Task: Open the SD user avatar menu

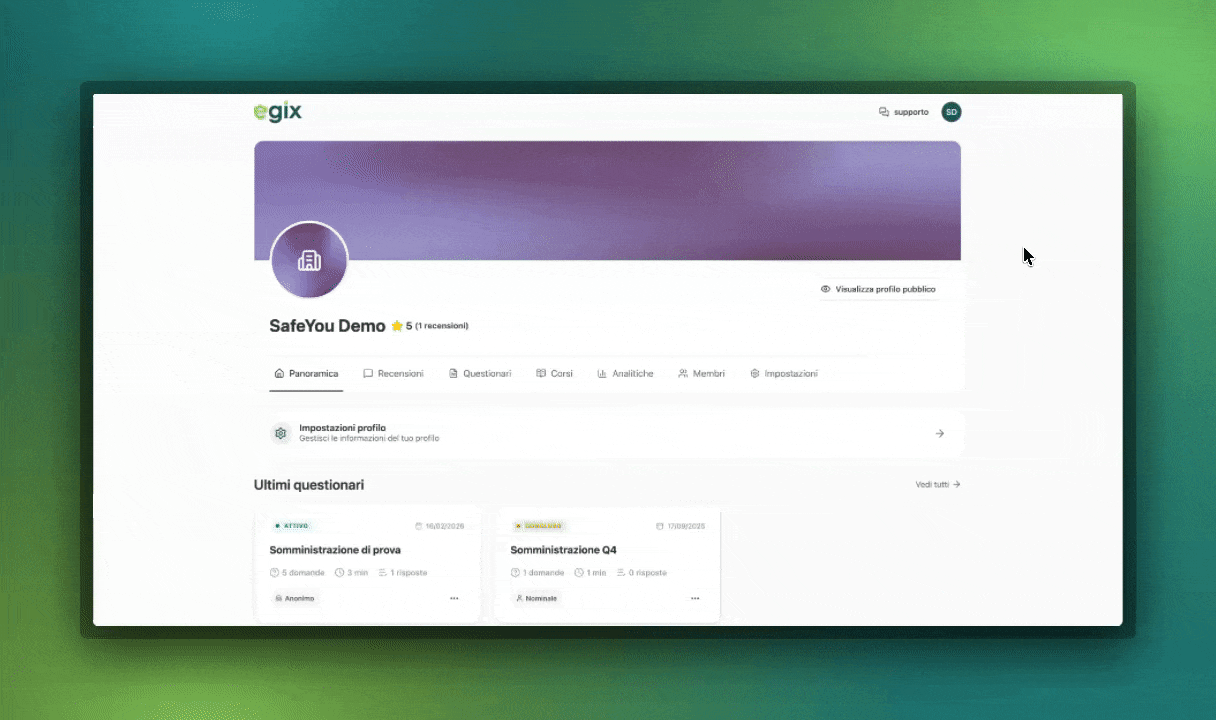Action: pyautogui.click(x=951, y=112)
